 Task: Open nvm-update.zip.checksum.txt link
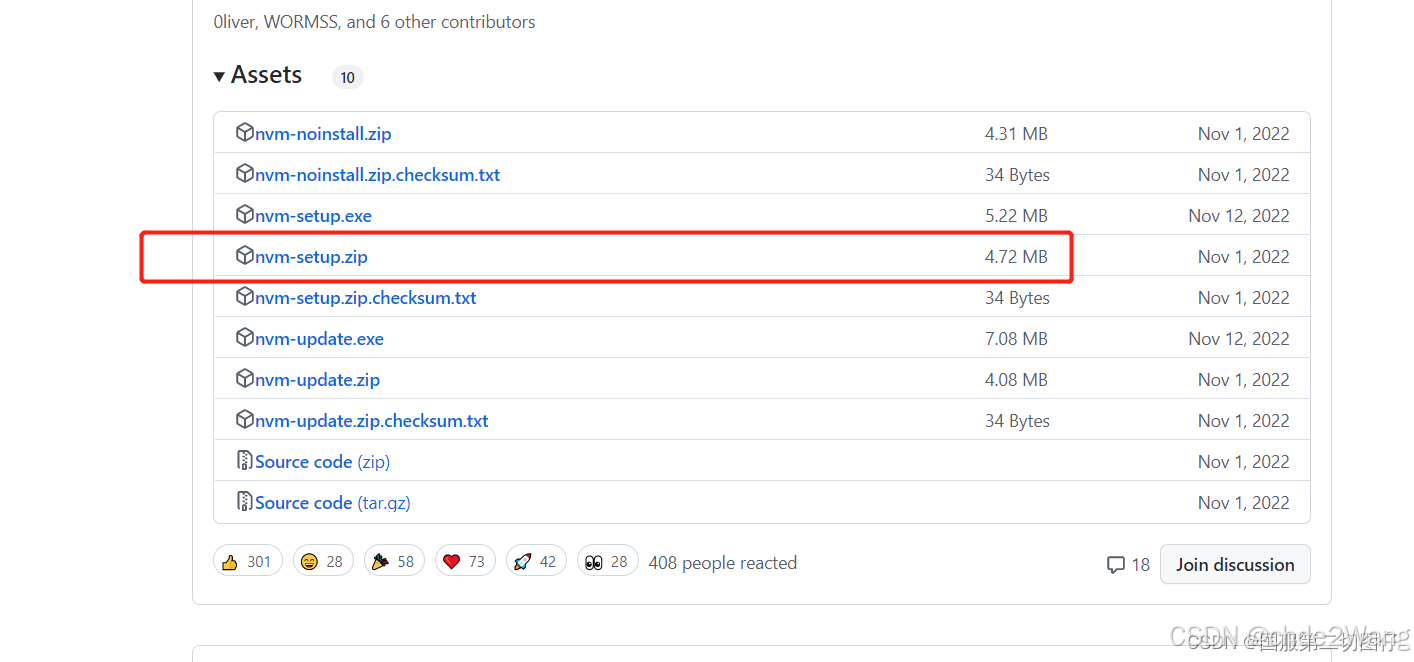(x=372, y=421)
